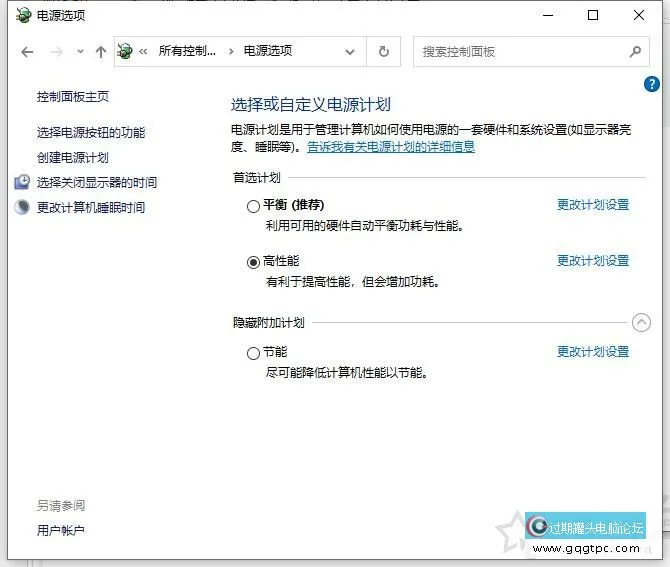
Task: Open the recent locations chevron
Action: tap(80, 52)
